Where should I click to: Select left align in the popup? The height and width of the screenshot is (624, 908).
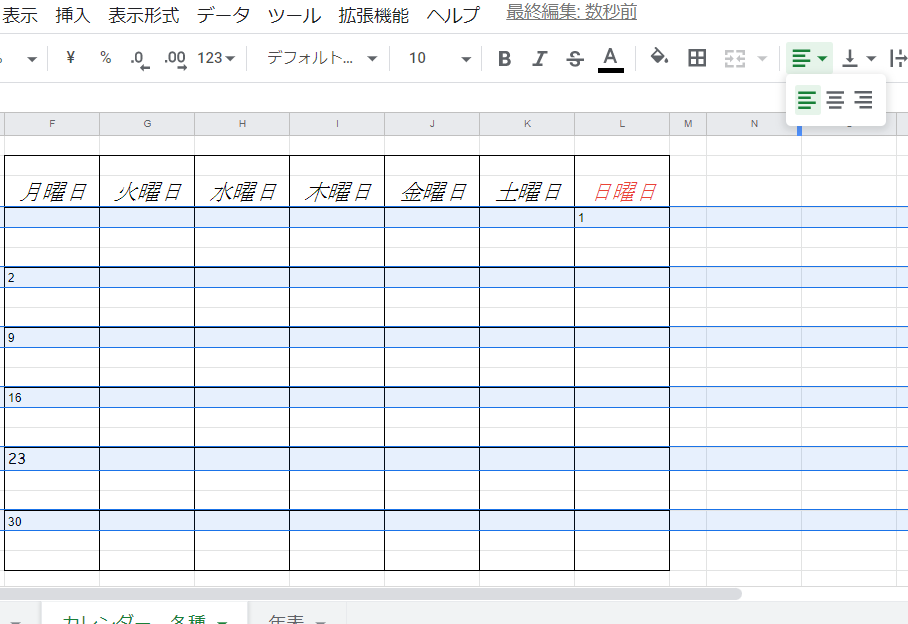[x=807, y=100]
